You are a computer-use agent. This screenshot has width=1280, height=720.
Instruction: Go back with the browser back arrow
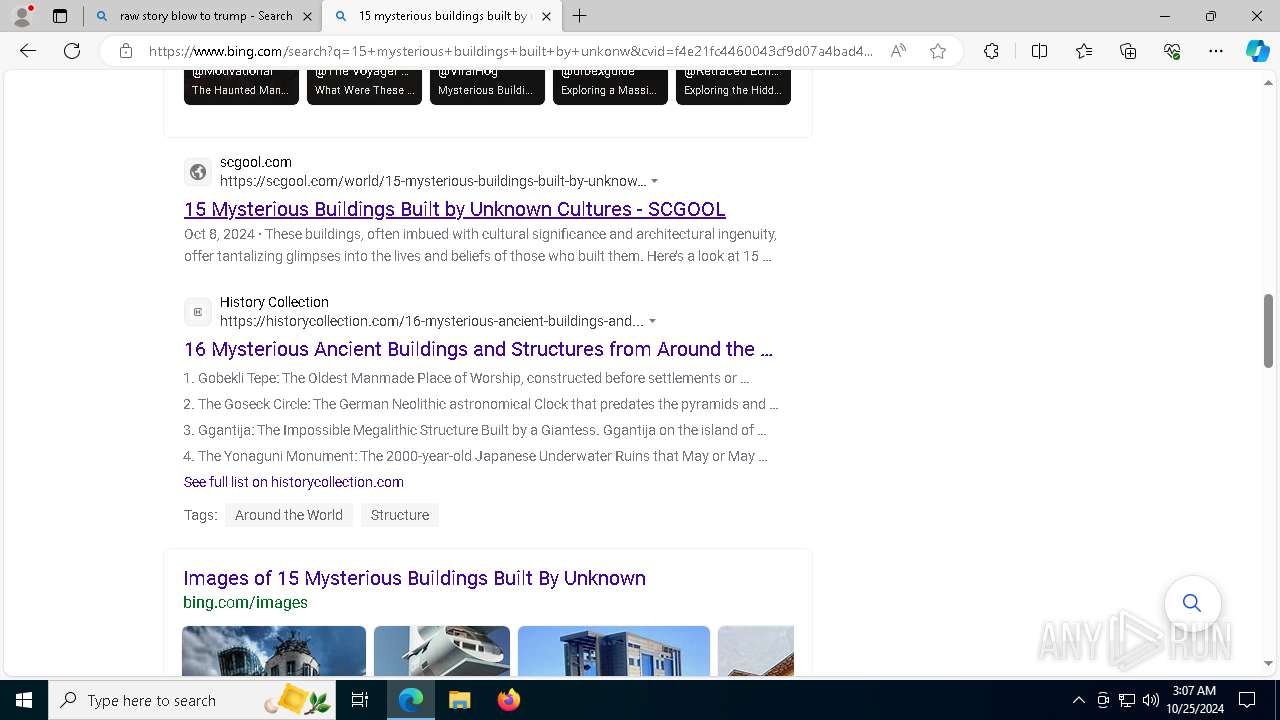pos(28,51)
